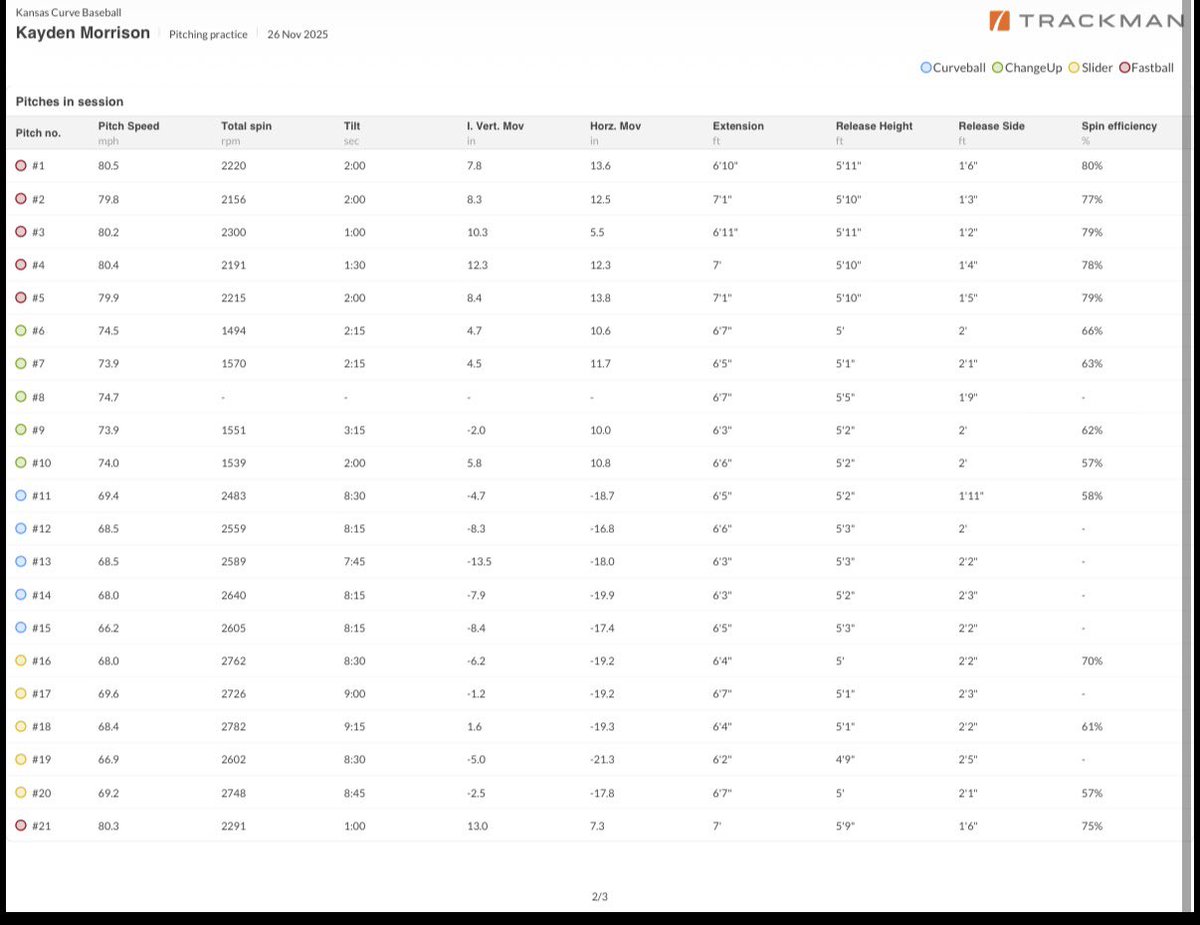Click the blue Curveball marker for pitch #11
Screen dimensions: 1200x925
tap(21, 496)
